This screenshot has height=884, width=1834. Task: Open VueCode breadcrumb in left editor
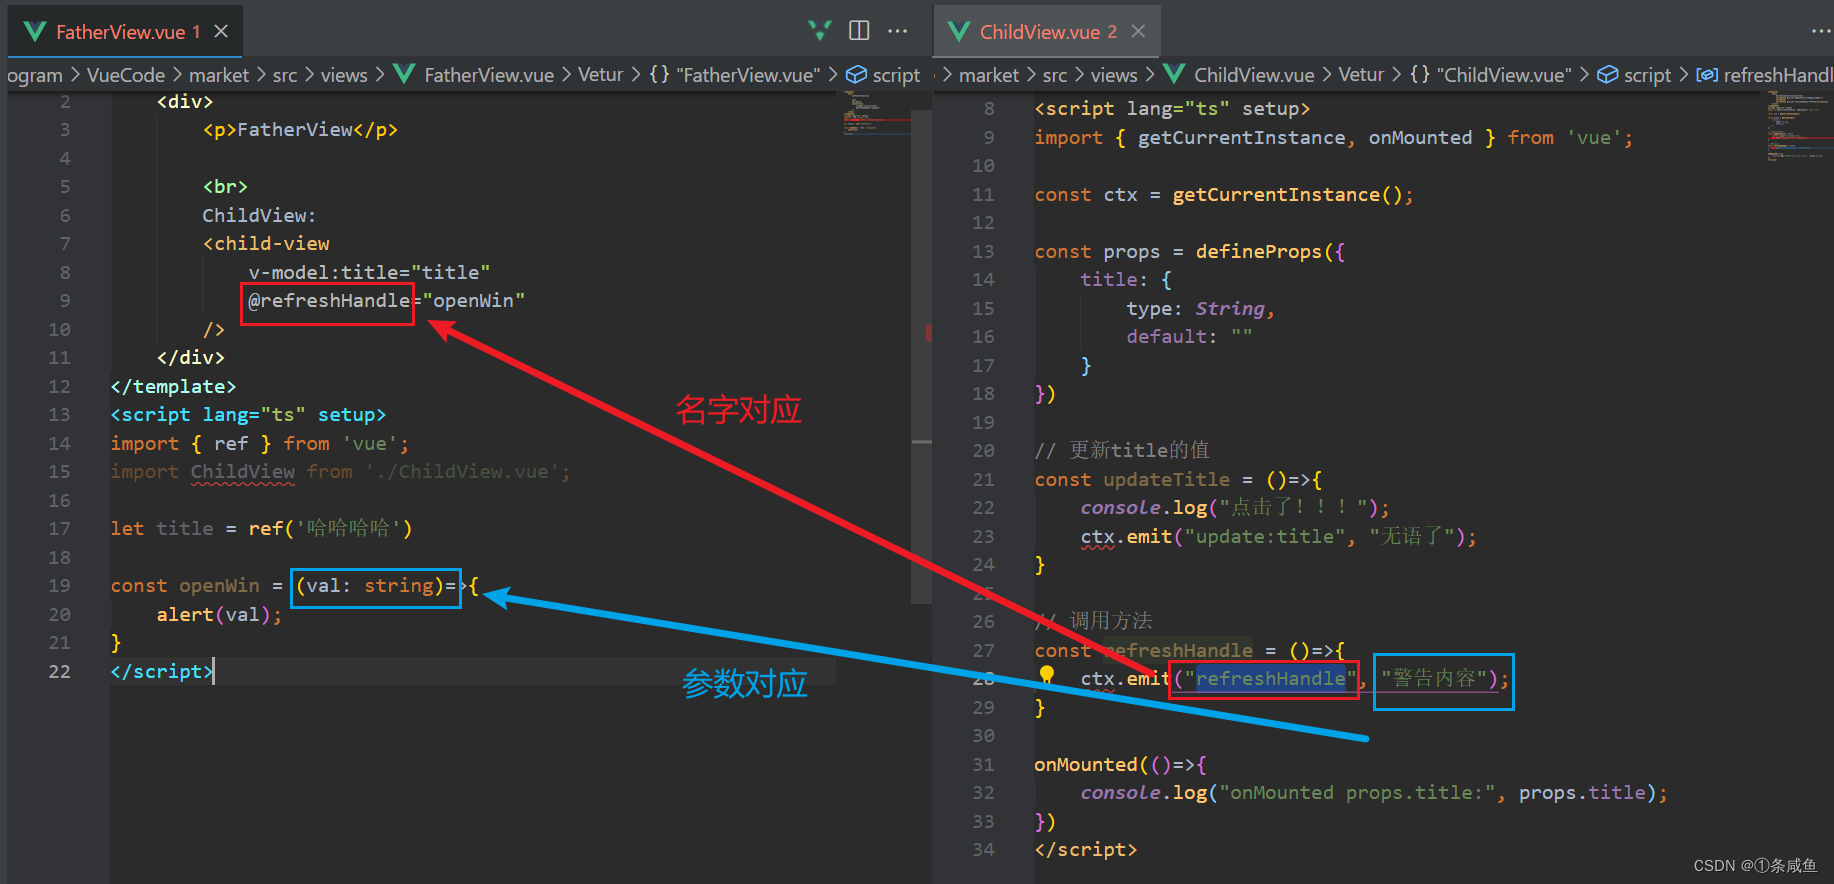pos(126,75)
